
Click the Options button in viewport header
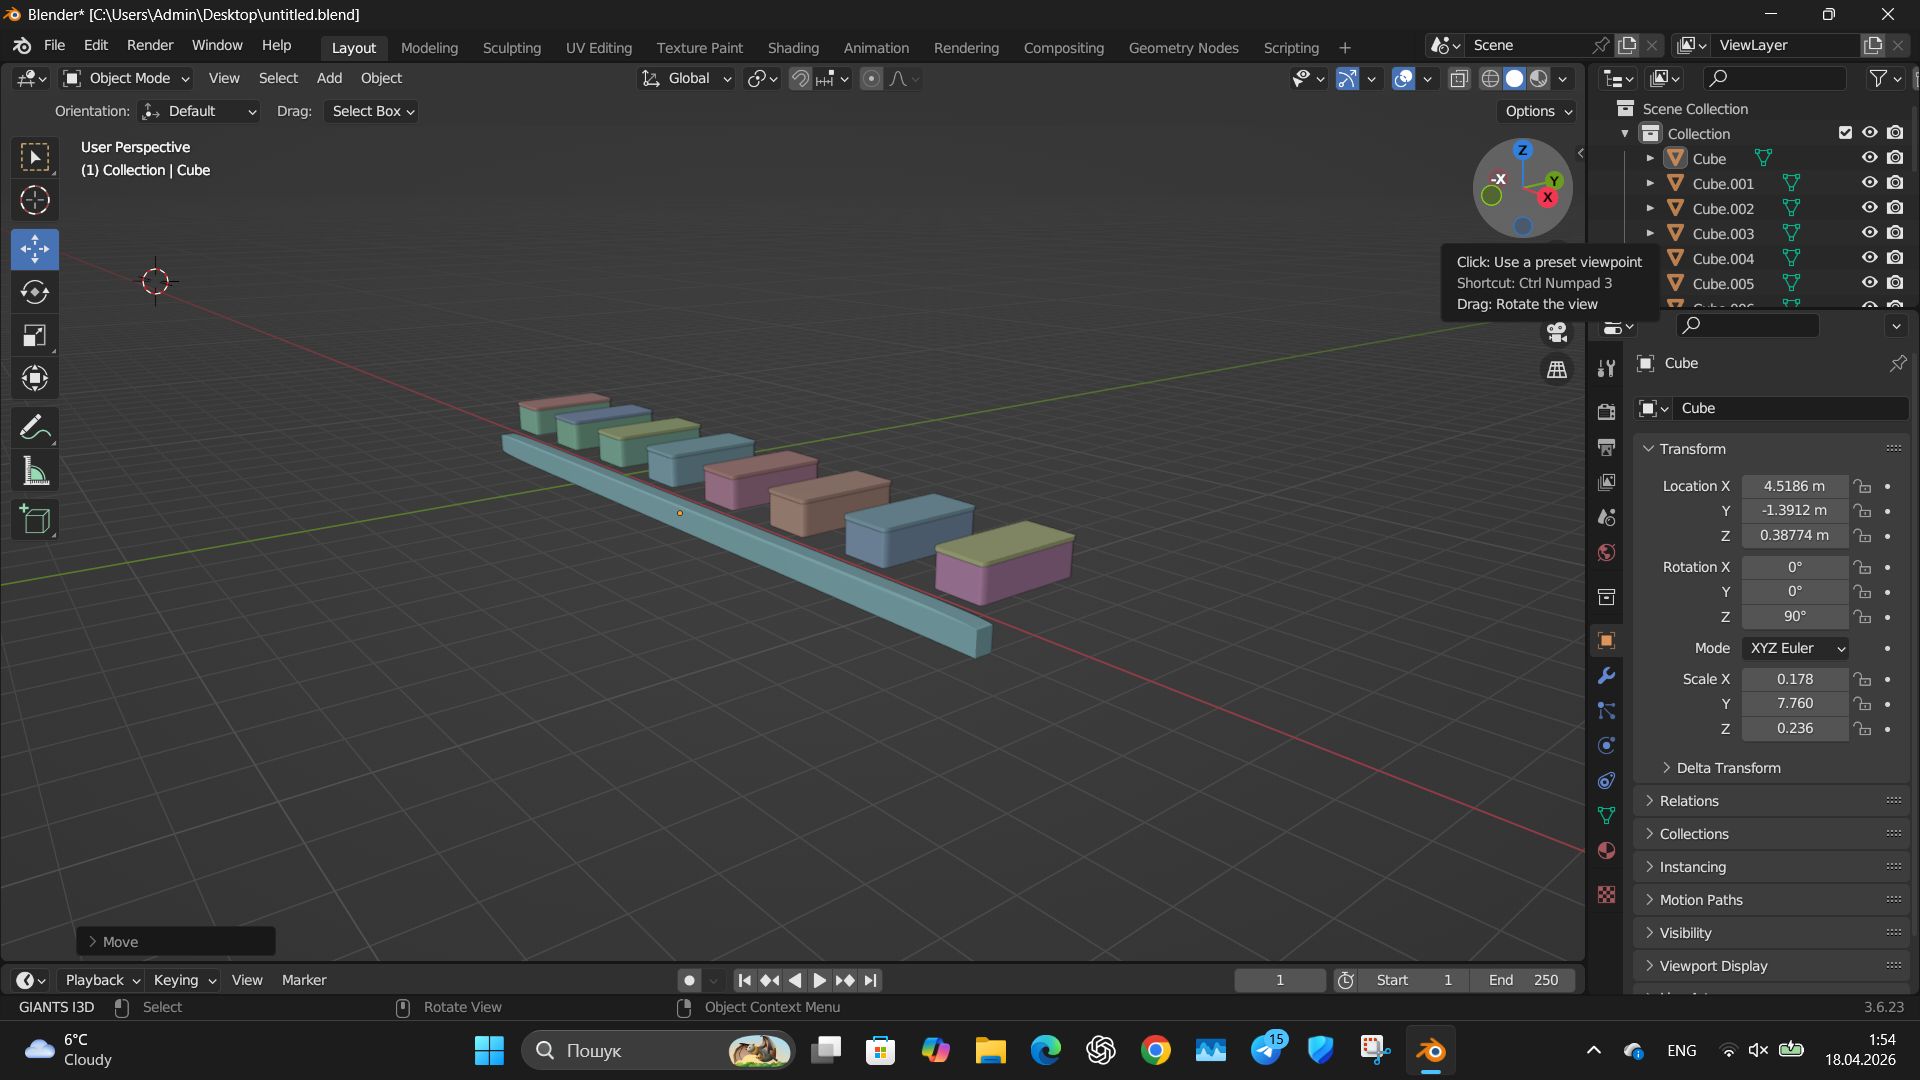(x=1538, y=111)
